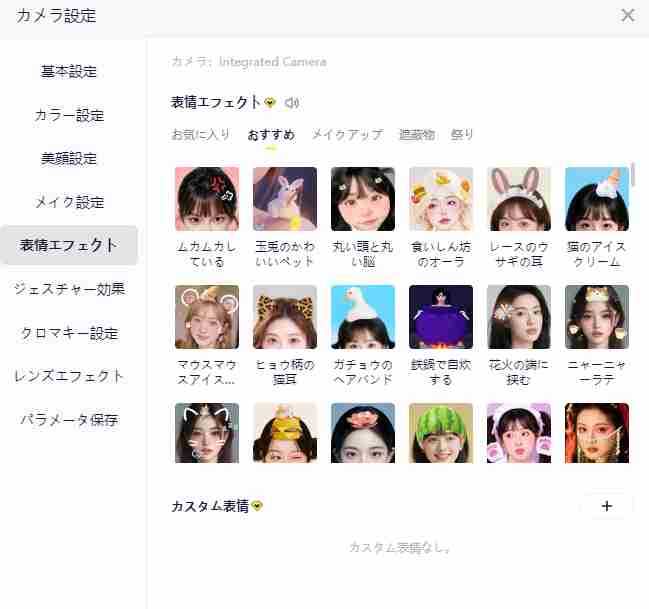
Task: Add a custom expression with plus button
Action: coord(607,506)
